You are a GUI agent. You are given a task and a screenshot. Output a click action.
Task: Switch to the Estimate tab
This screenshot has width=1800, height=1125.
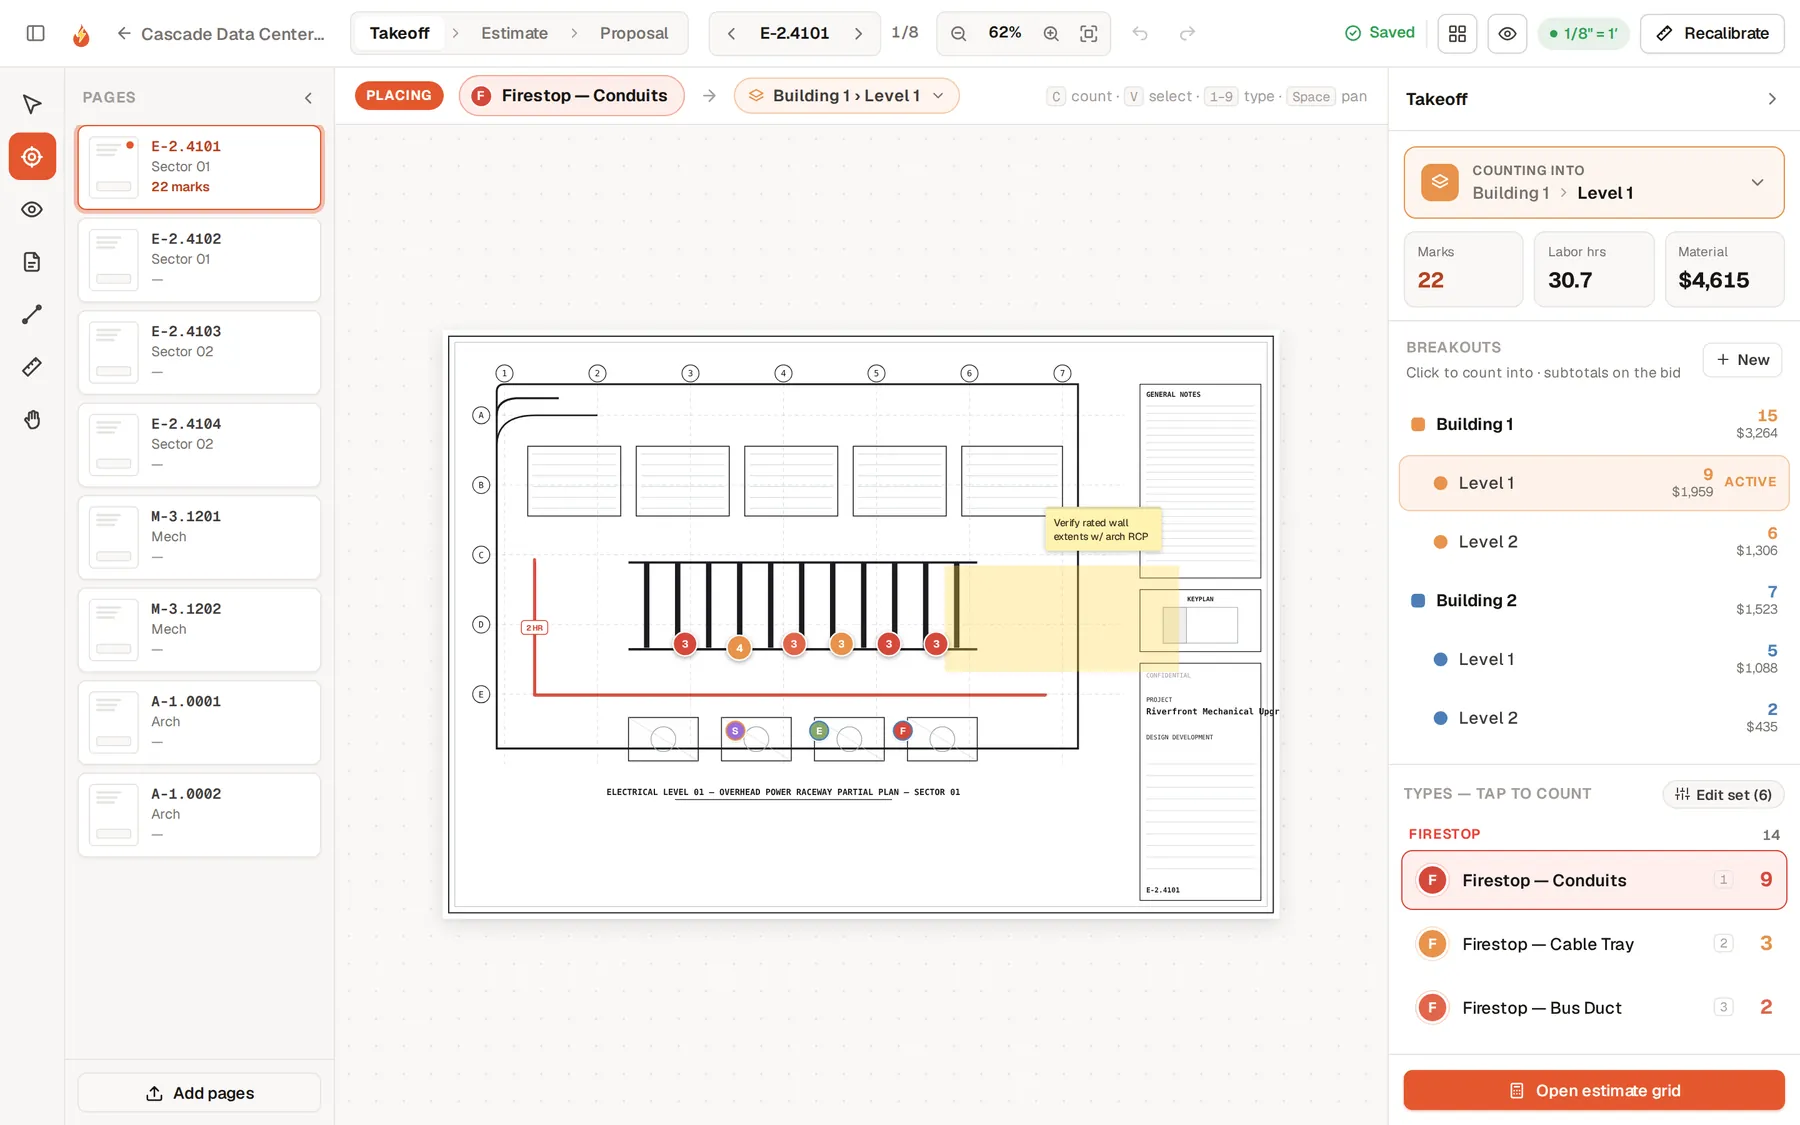514,33
